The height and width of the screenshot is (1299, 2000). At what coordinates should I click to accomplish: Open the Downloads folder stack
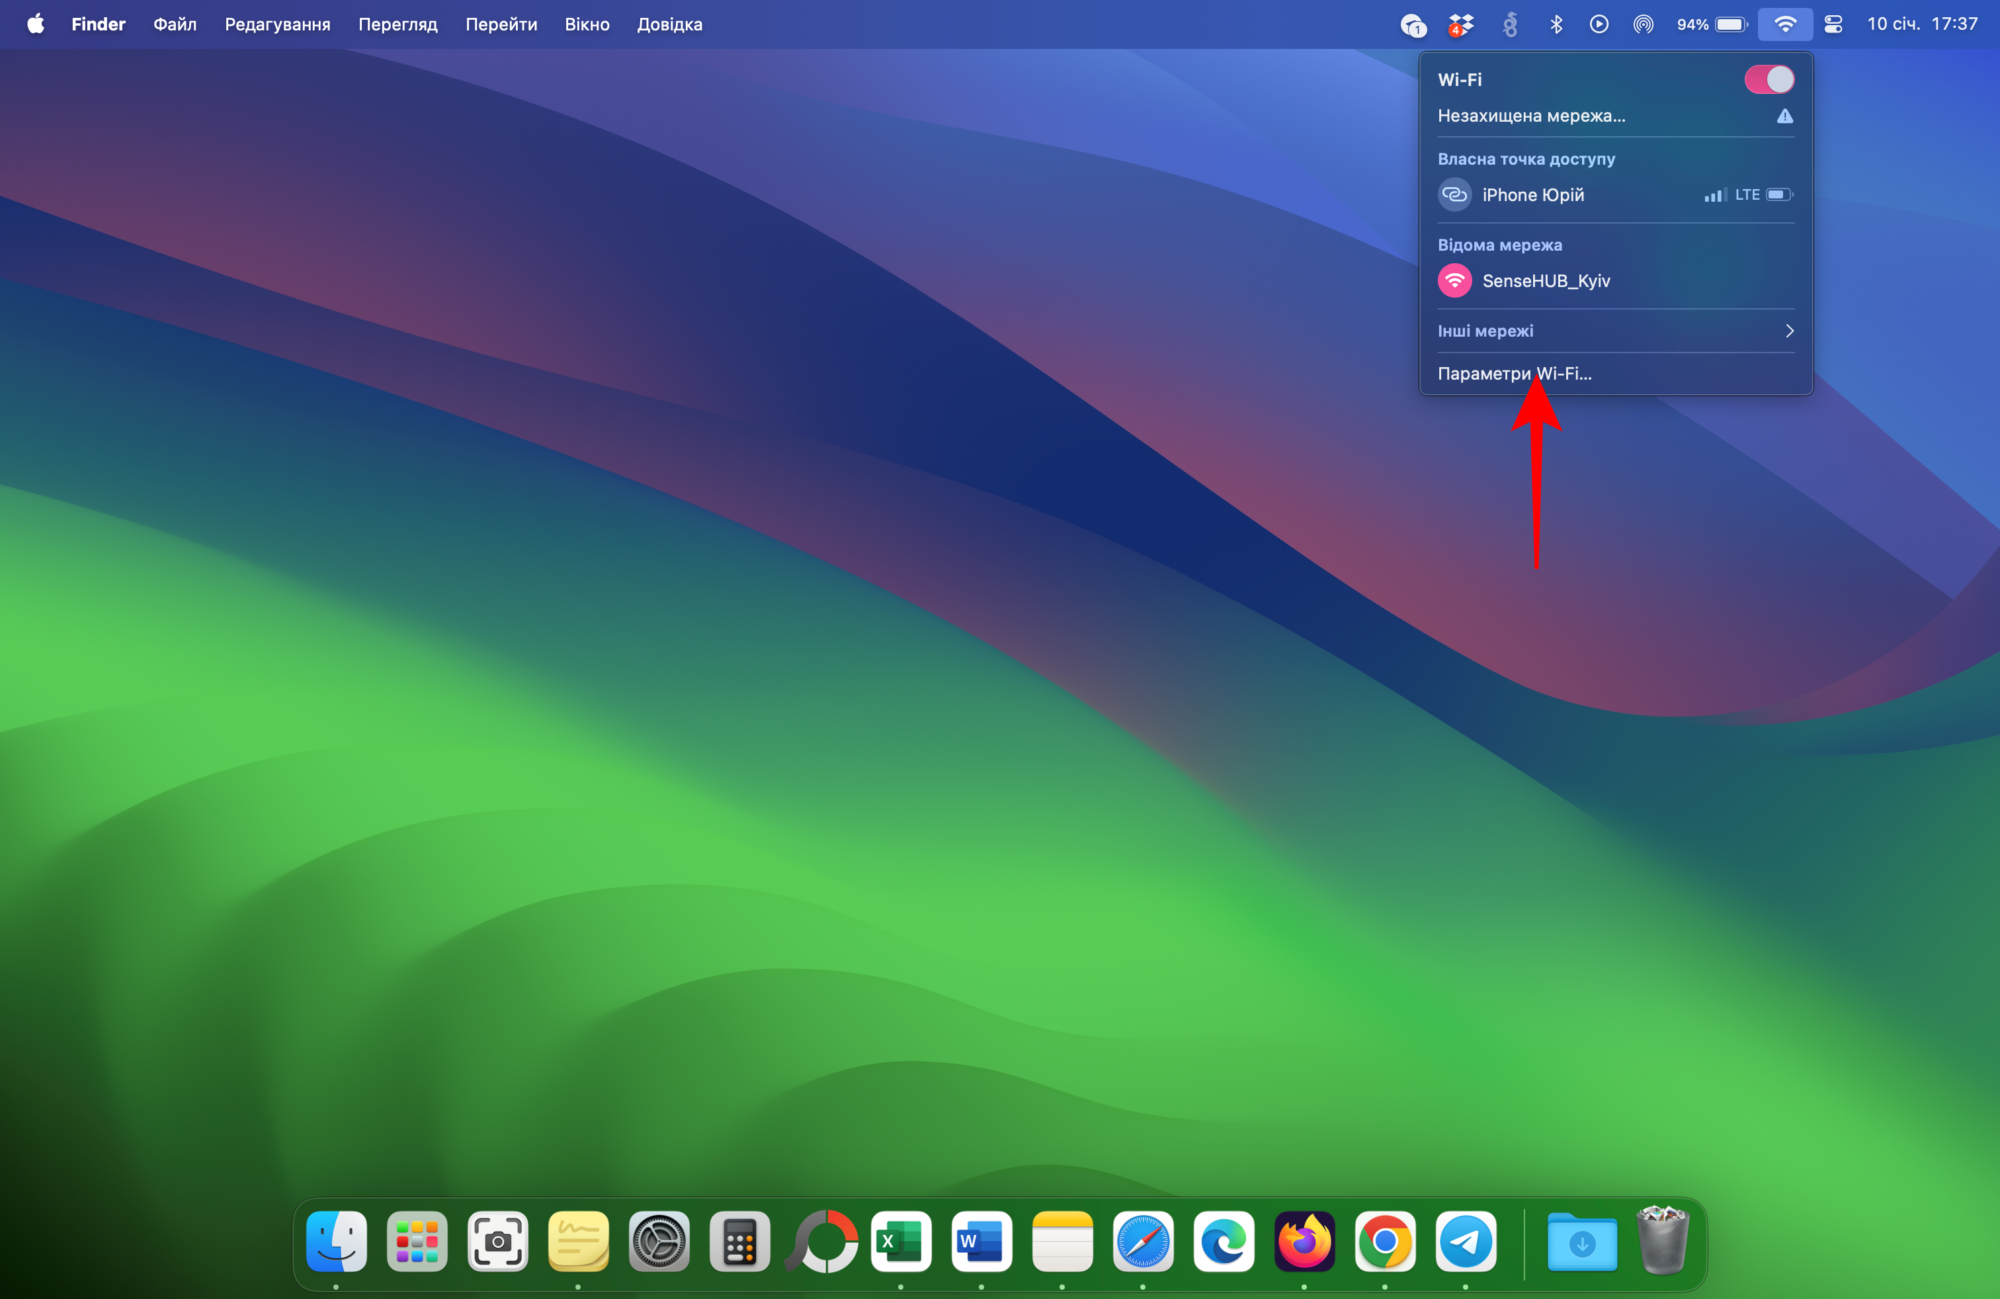[x=1581, y=1242]
